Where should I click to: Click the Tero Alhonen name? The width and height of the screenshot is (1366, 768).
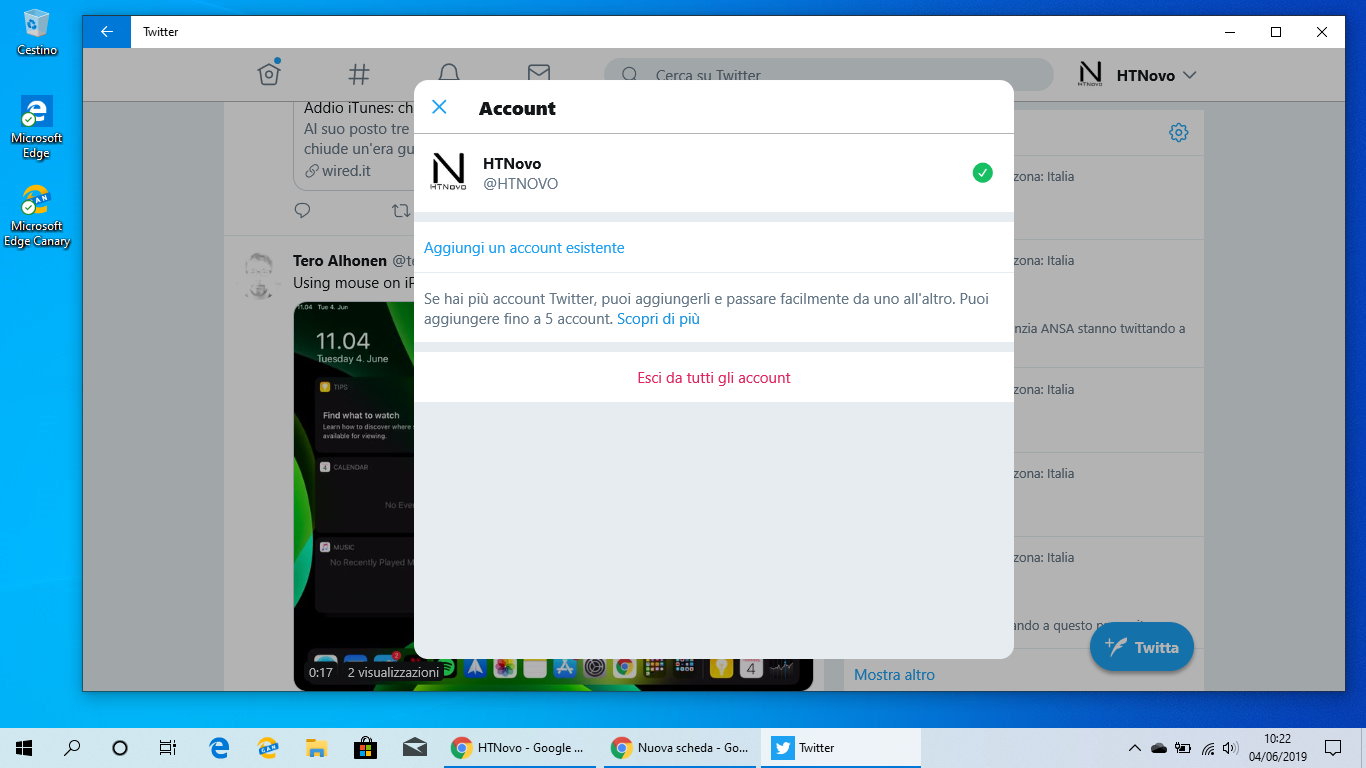[340, 260]
